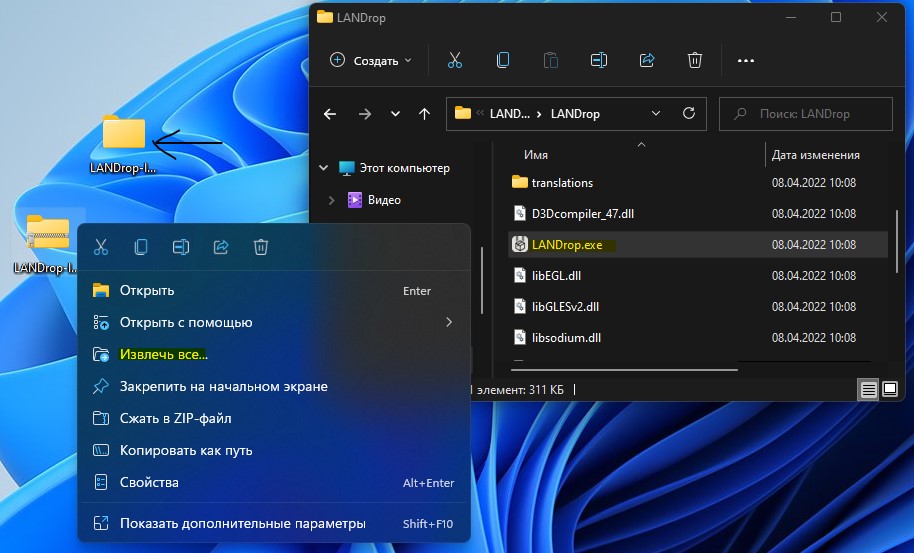Switch to details view layout icon
The width and height of the screenshot is (914, 553).
869,389
